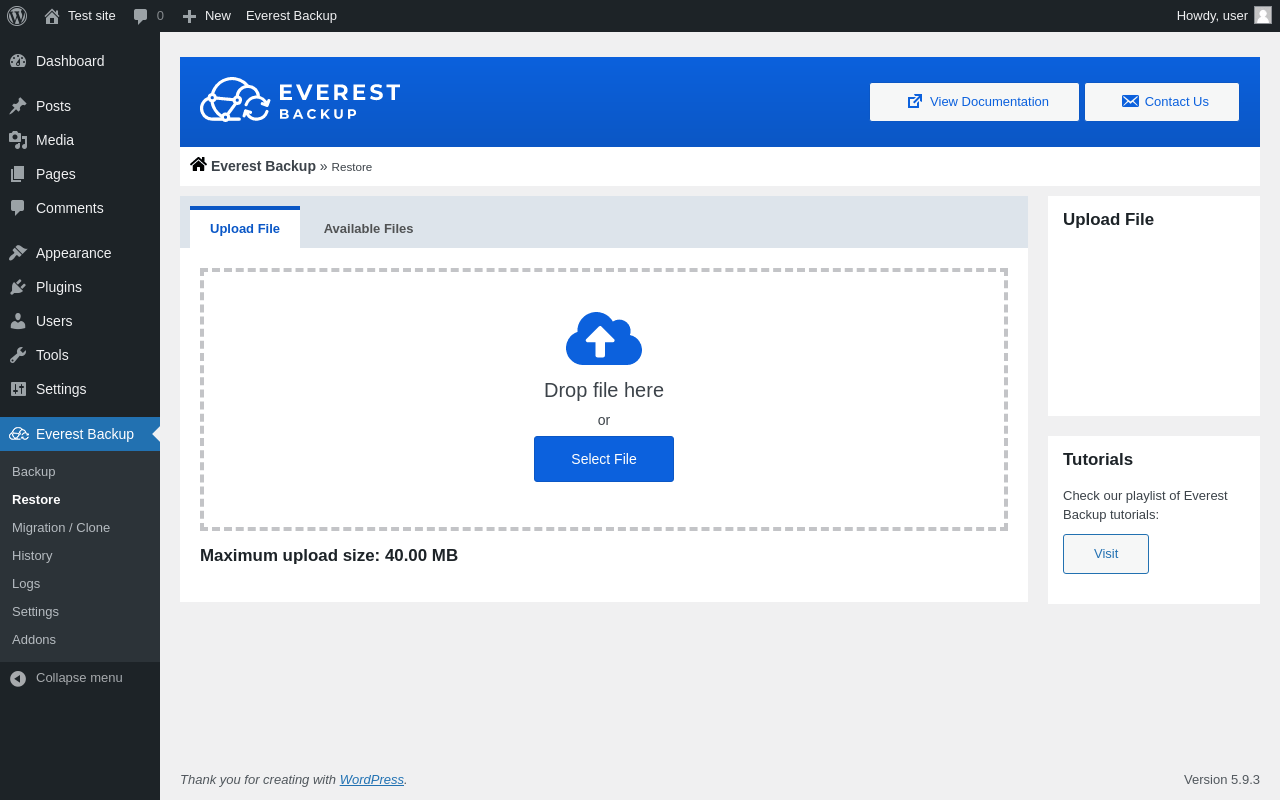
Task: Click the plus New icon
Action: pos(189,16)
